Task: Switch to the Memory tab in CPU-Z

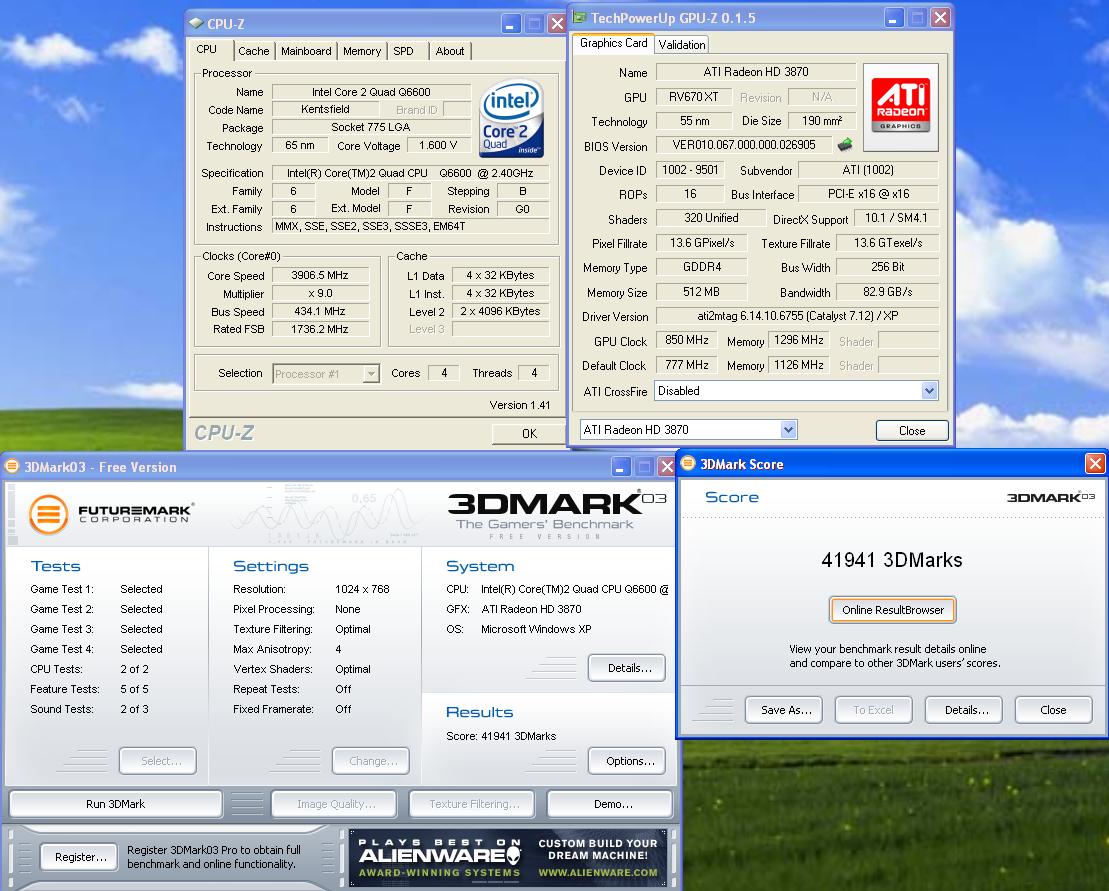Action: (361, 51)
